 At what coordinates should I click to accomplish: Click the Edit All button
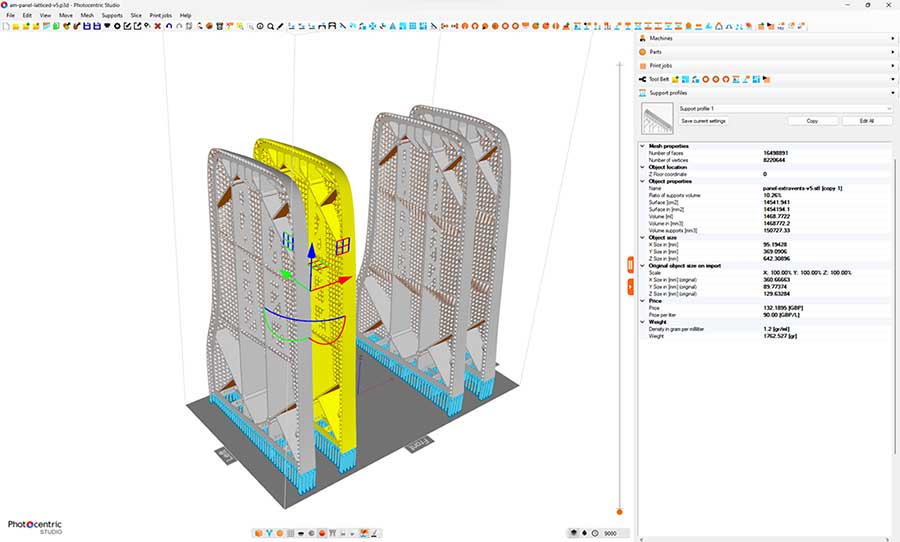(x=867, y=121)
